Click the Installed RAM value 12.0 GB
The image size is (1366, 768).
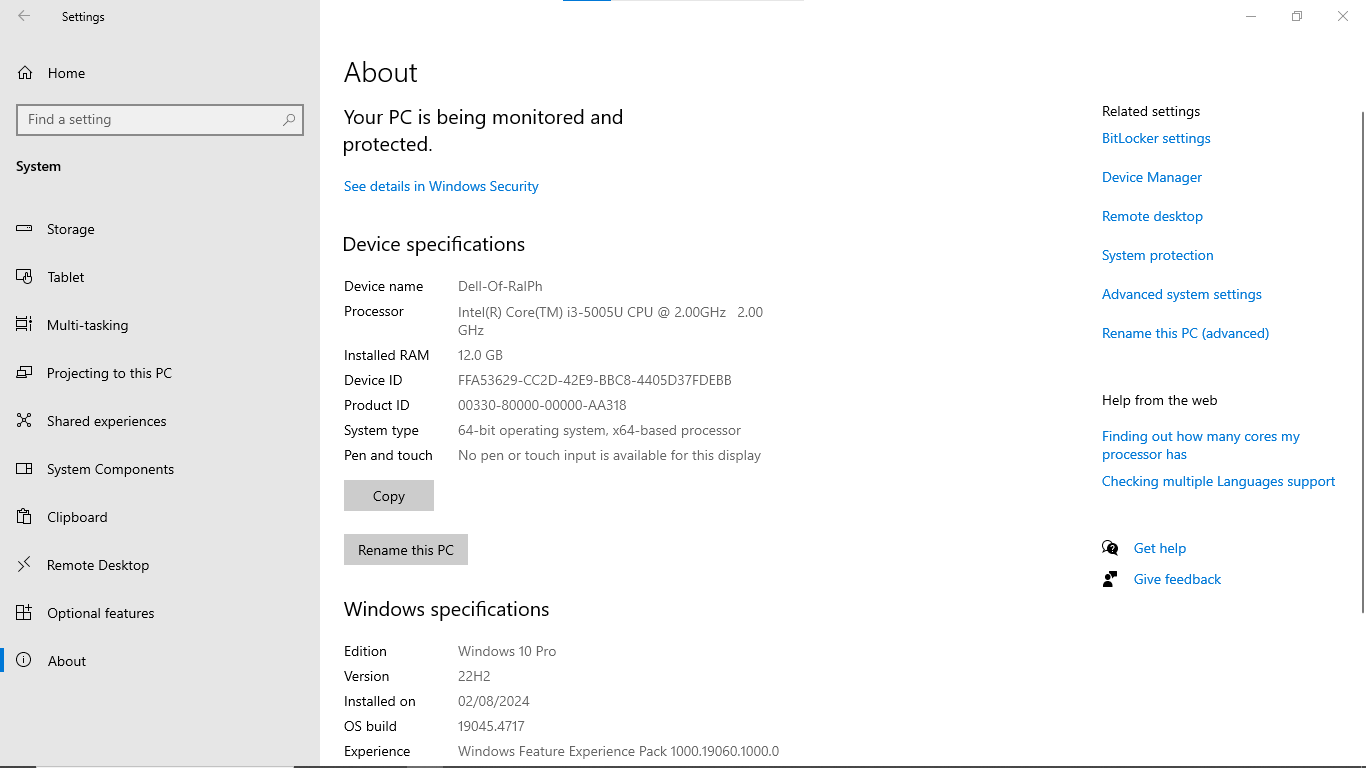480,355
